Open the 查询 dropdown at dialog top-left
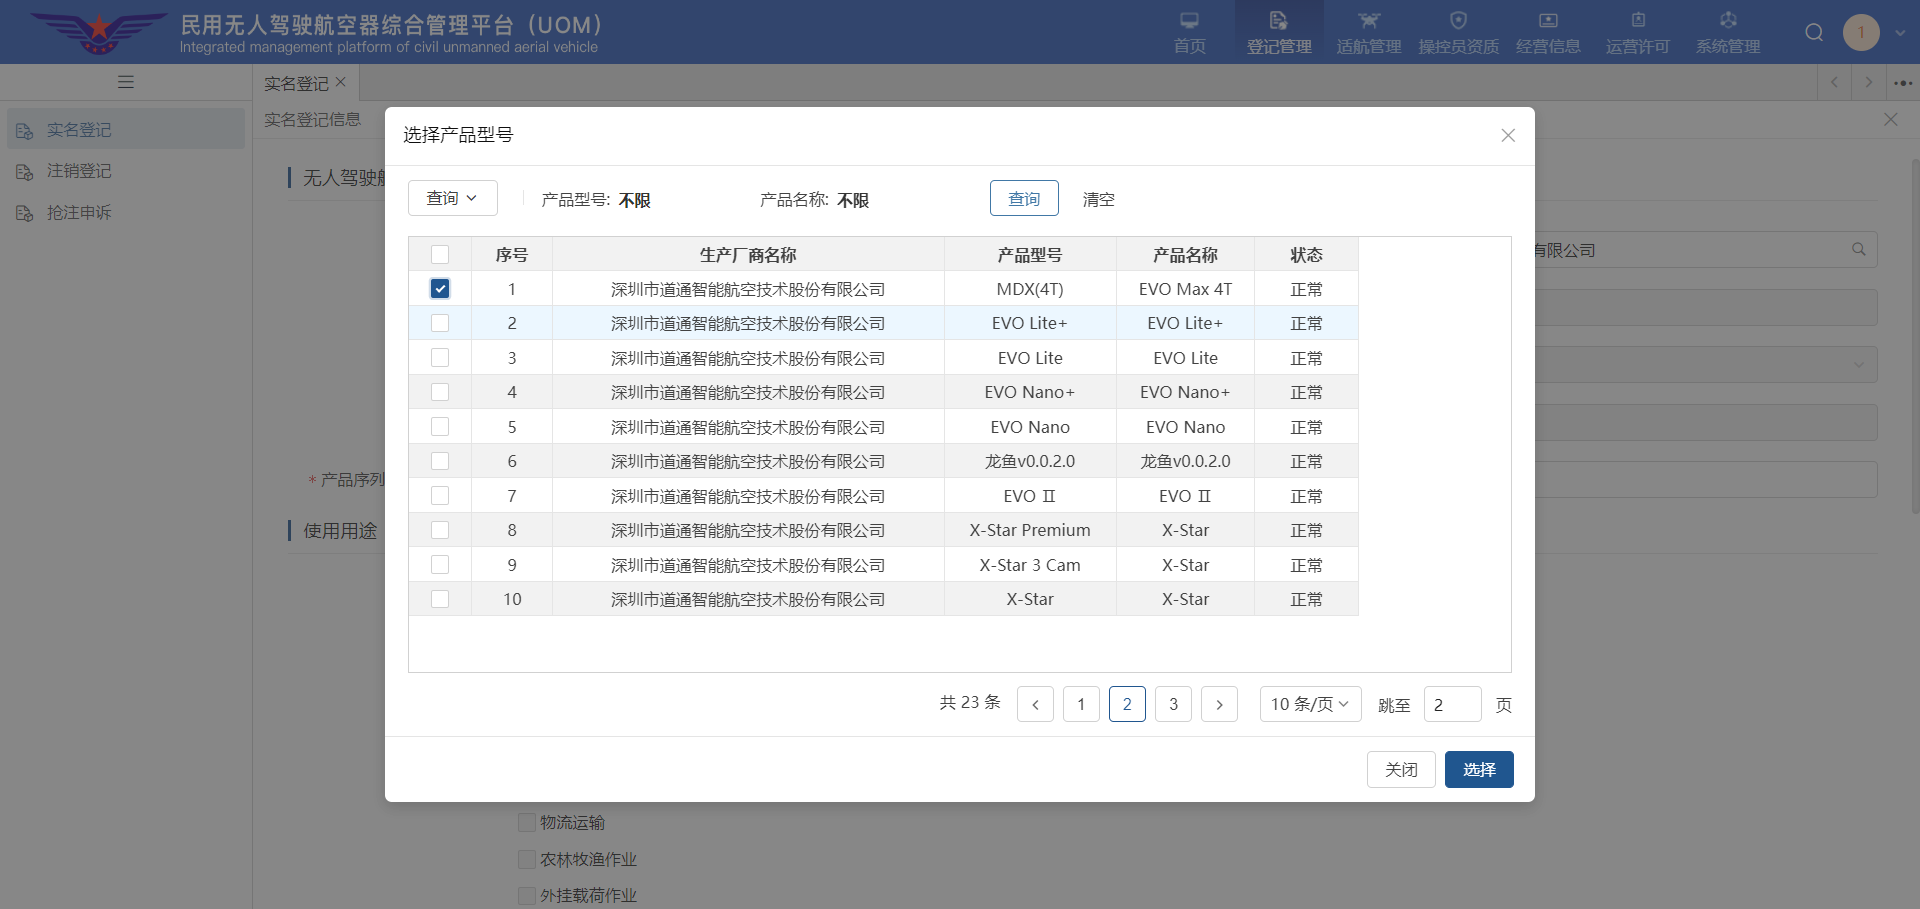Screen dimensions: 1920x909 pyautogui.click(x=452, y=198)
